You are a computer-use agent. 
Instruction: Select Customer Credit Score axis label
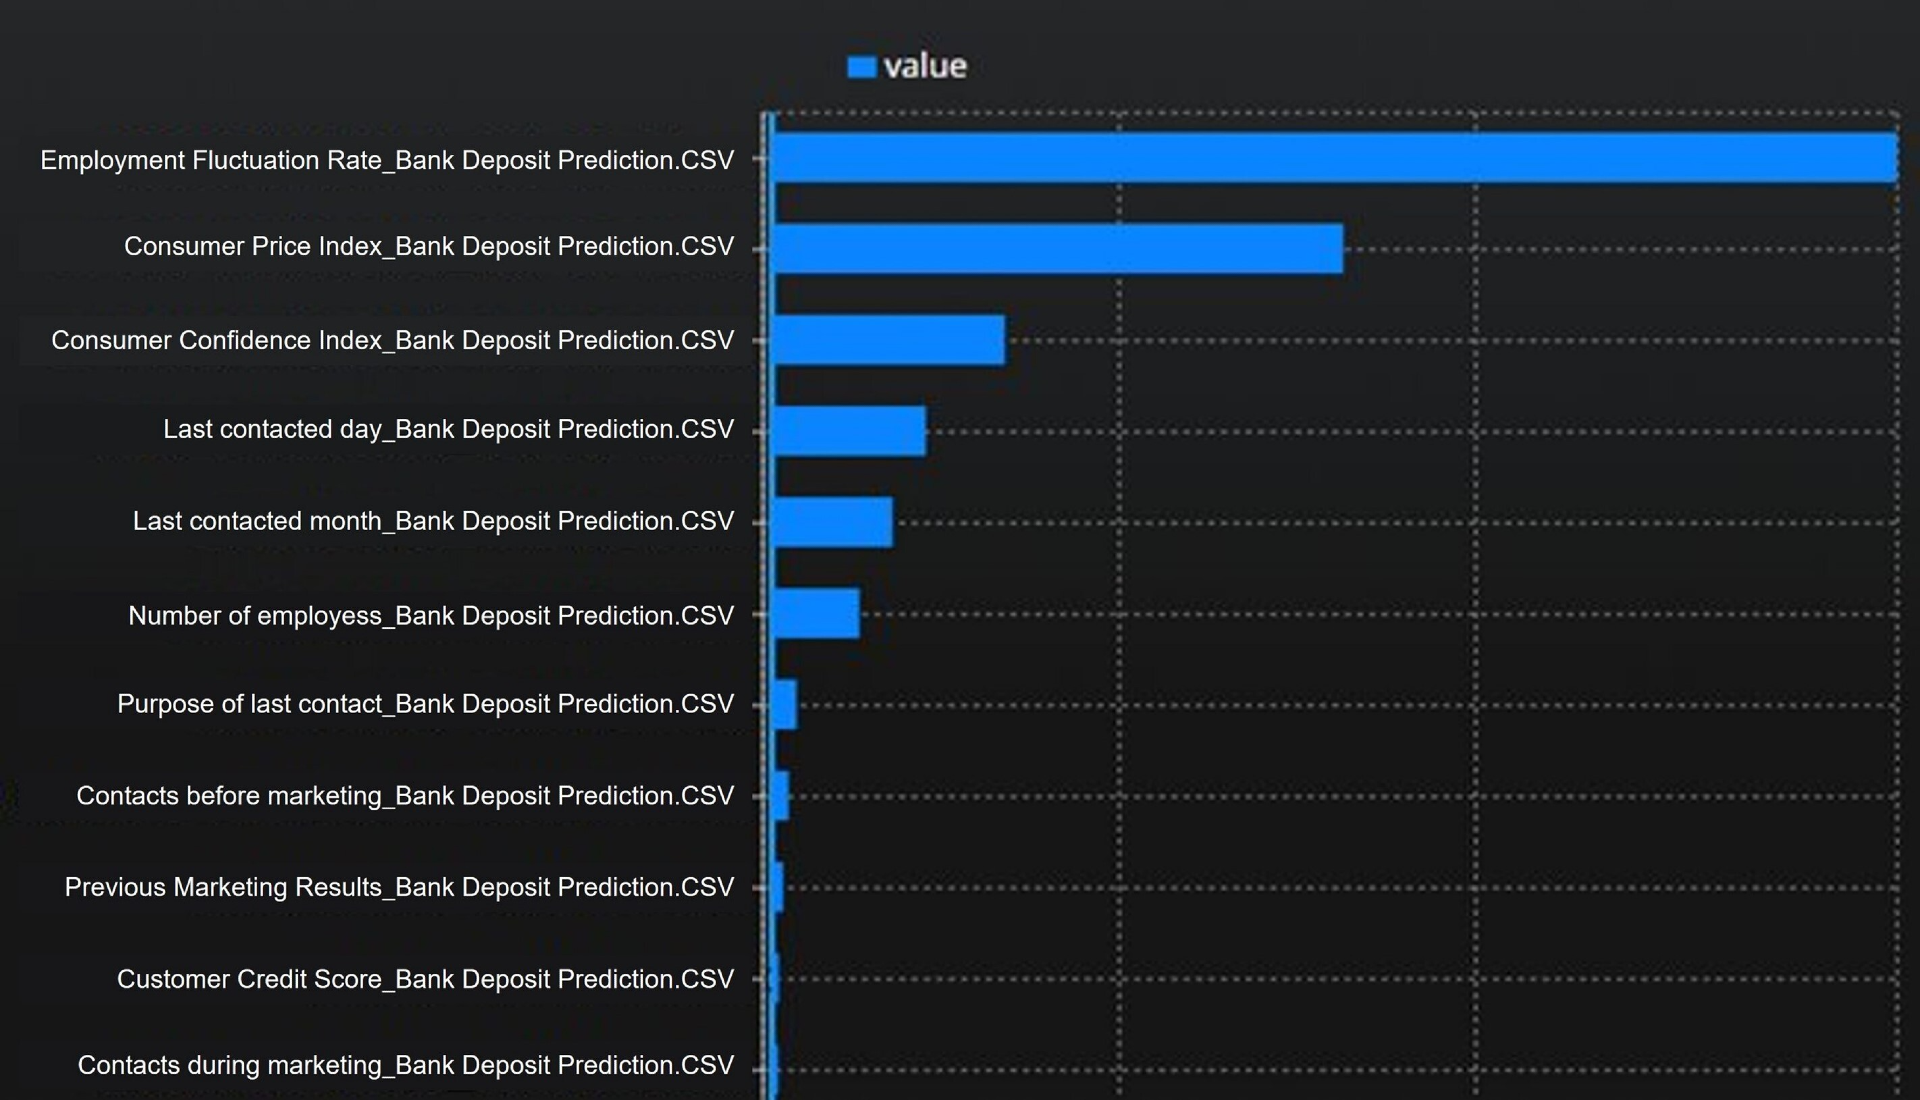[425, 979]
